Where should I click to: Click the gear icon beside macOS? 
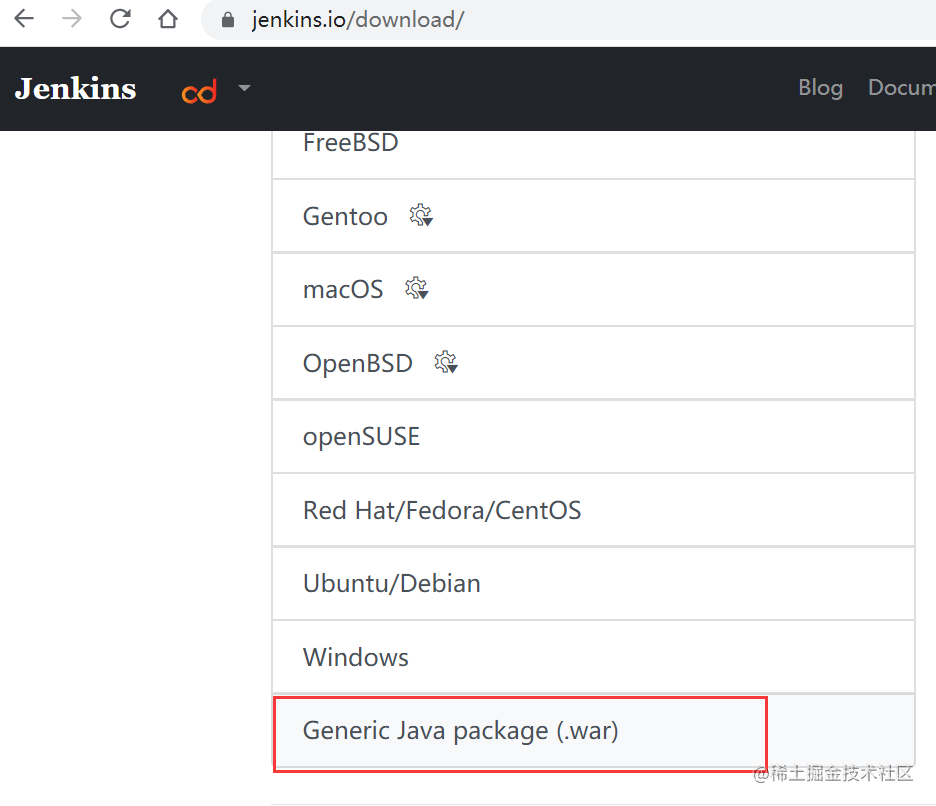tap(416, 288)
